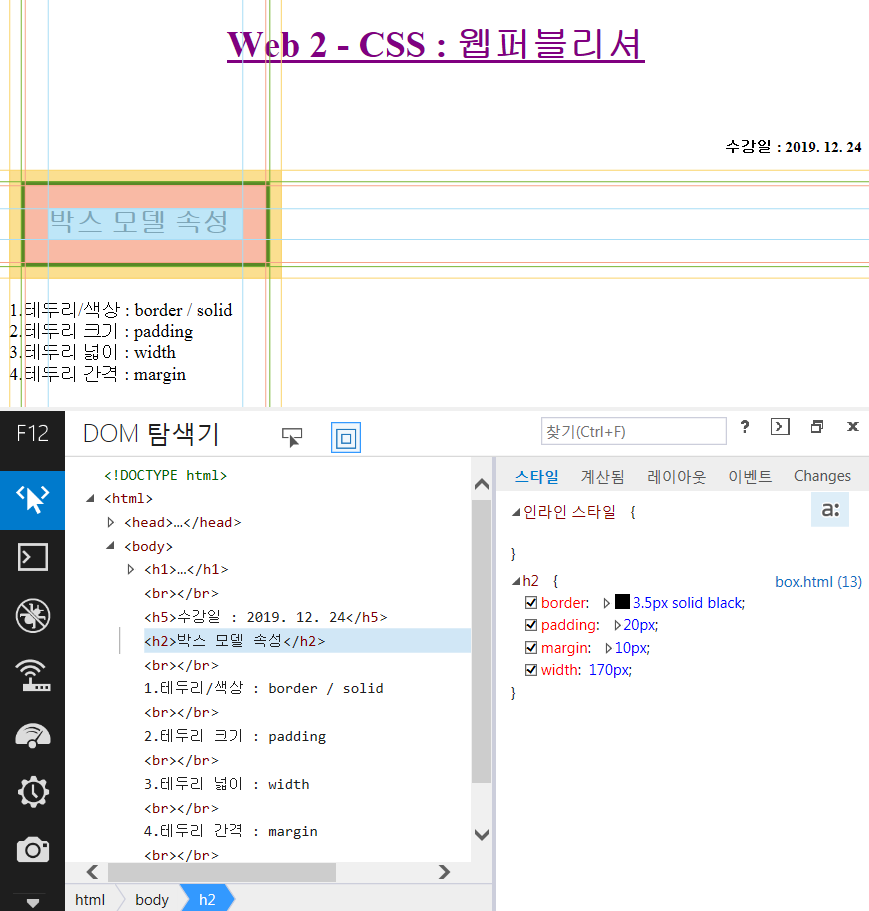Expand the head element node
869x911 pixels.
(x=110, y=522)
